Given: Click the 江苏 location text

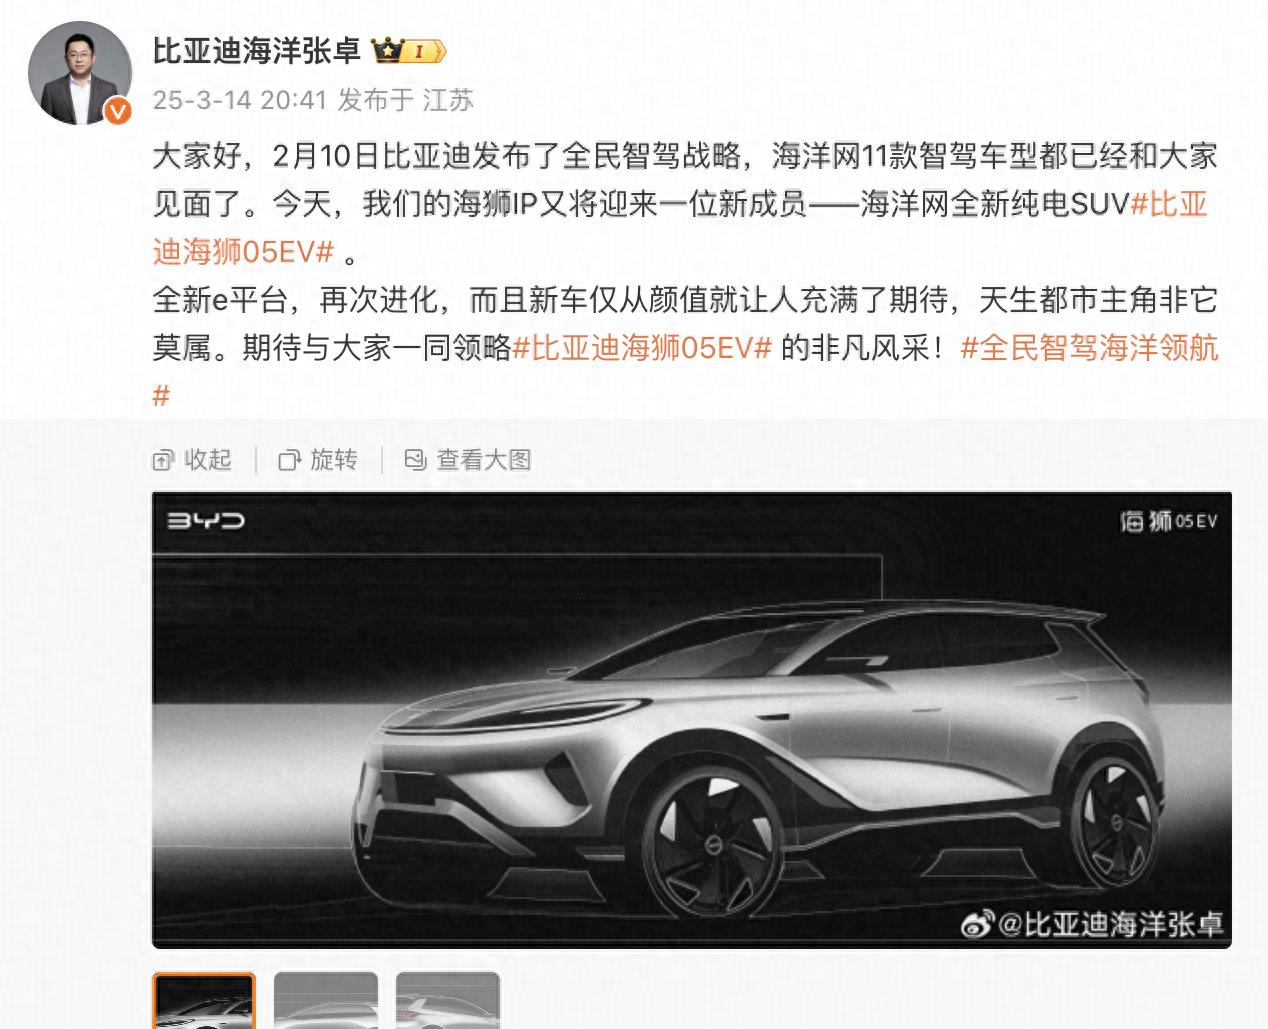Looking at the screenshot, I should tap(447, 100).
